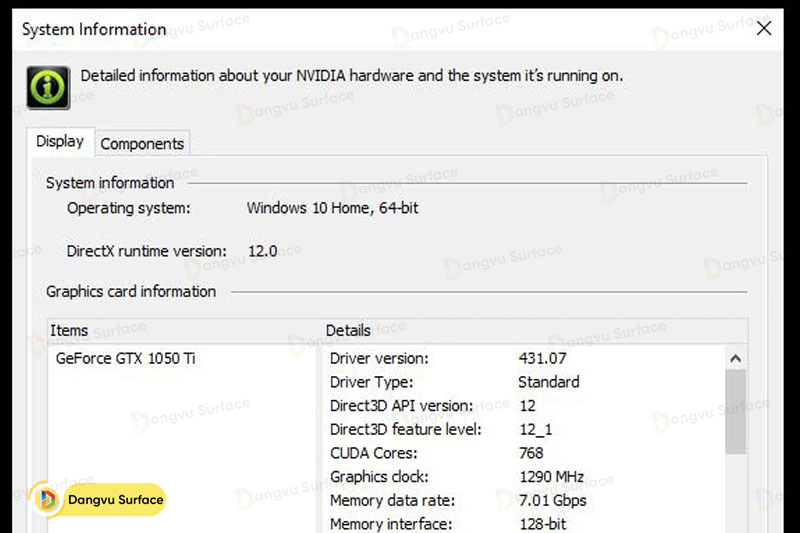The image size is (800, 533).
Task: Switch to the Components tab
Action: click(x=142, y=144)
